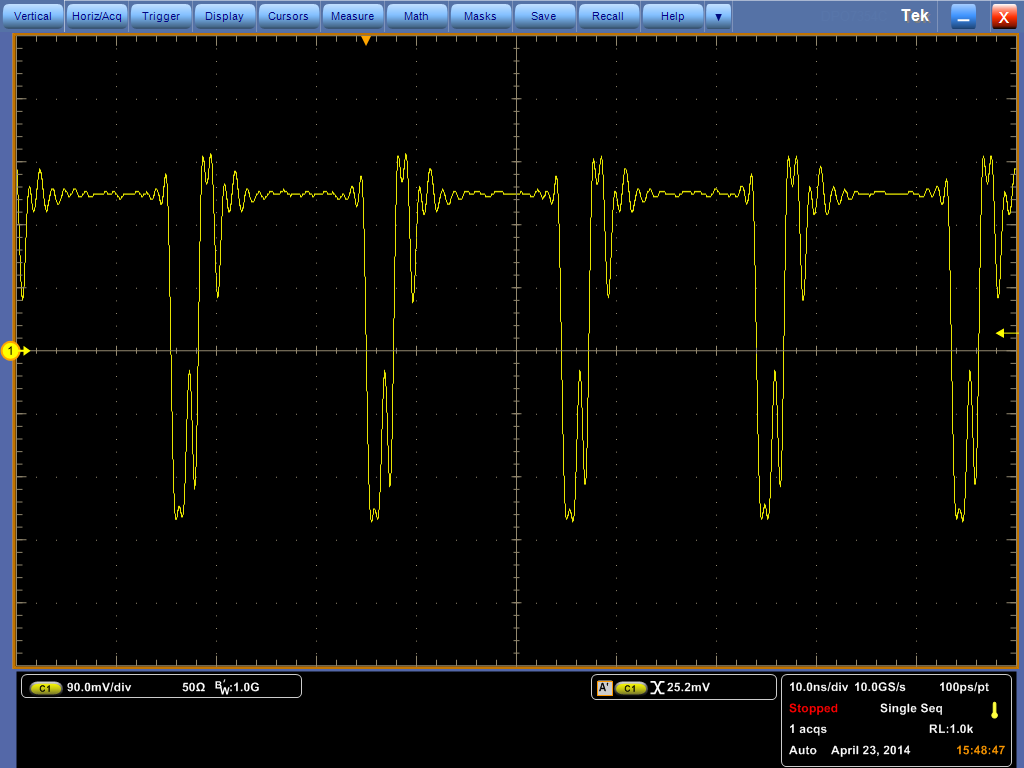Click the 15:48:47 time readout
Screen dimensions: 1024x768
(980, 750)
